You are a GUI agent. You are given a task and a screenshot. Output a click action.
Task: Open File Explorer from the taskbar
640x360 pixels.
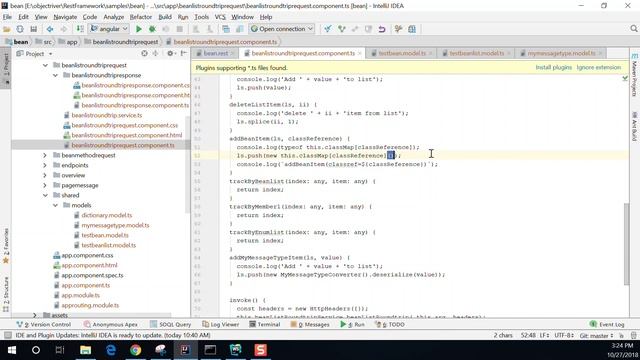coord(85,350)
